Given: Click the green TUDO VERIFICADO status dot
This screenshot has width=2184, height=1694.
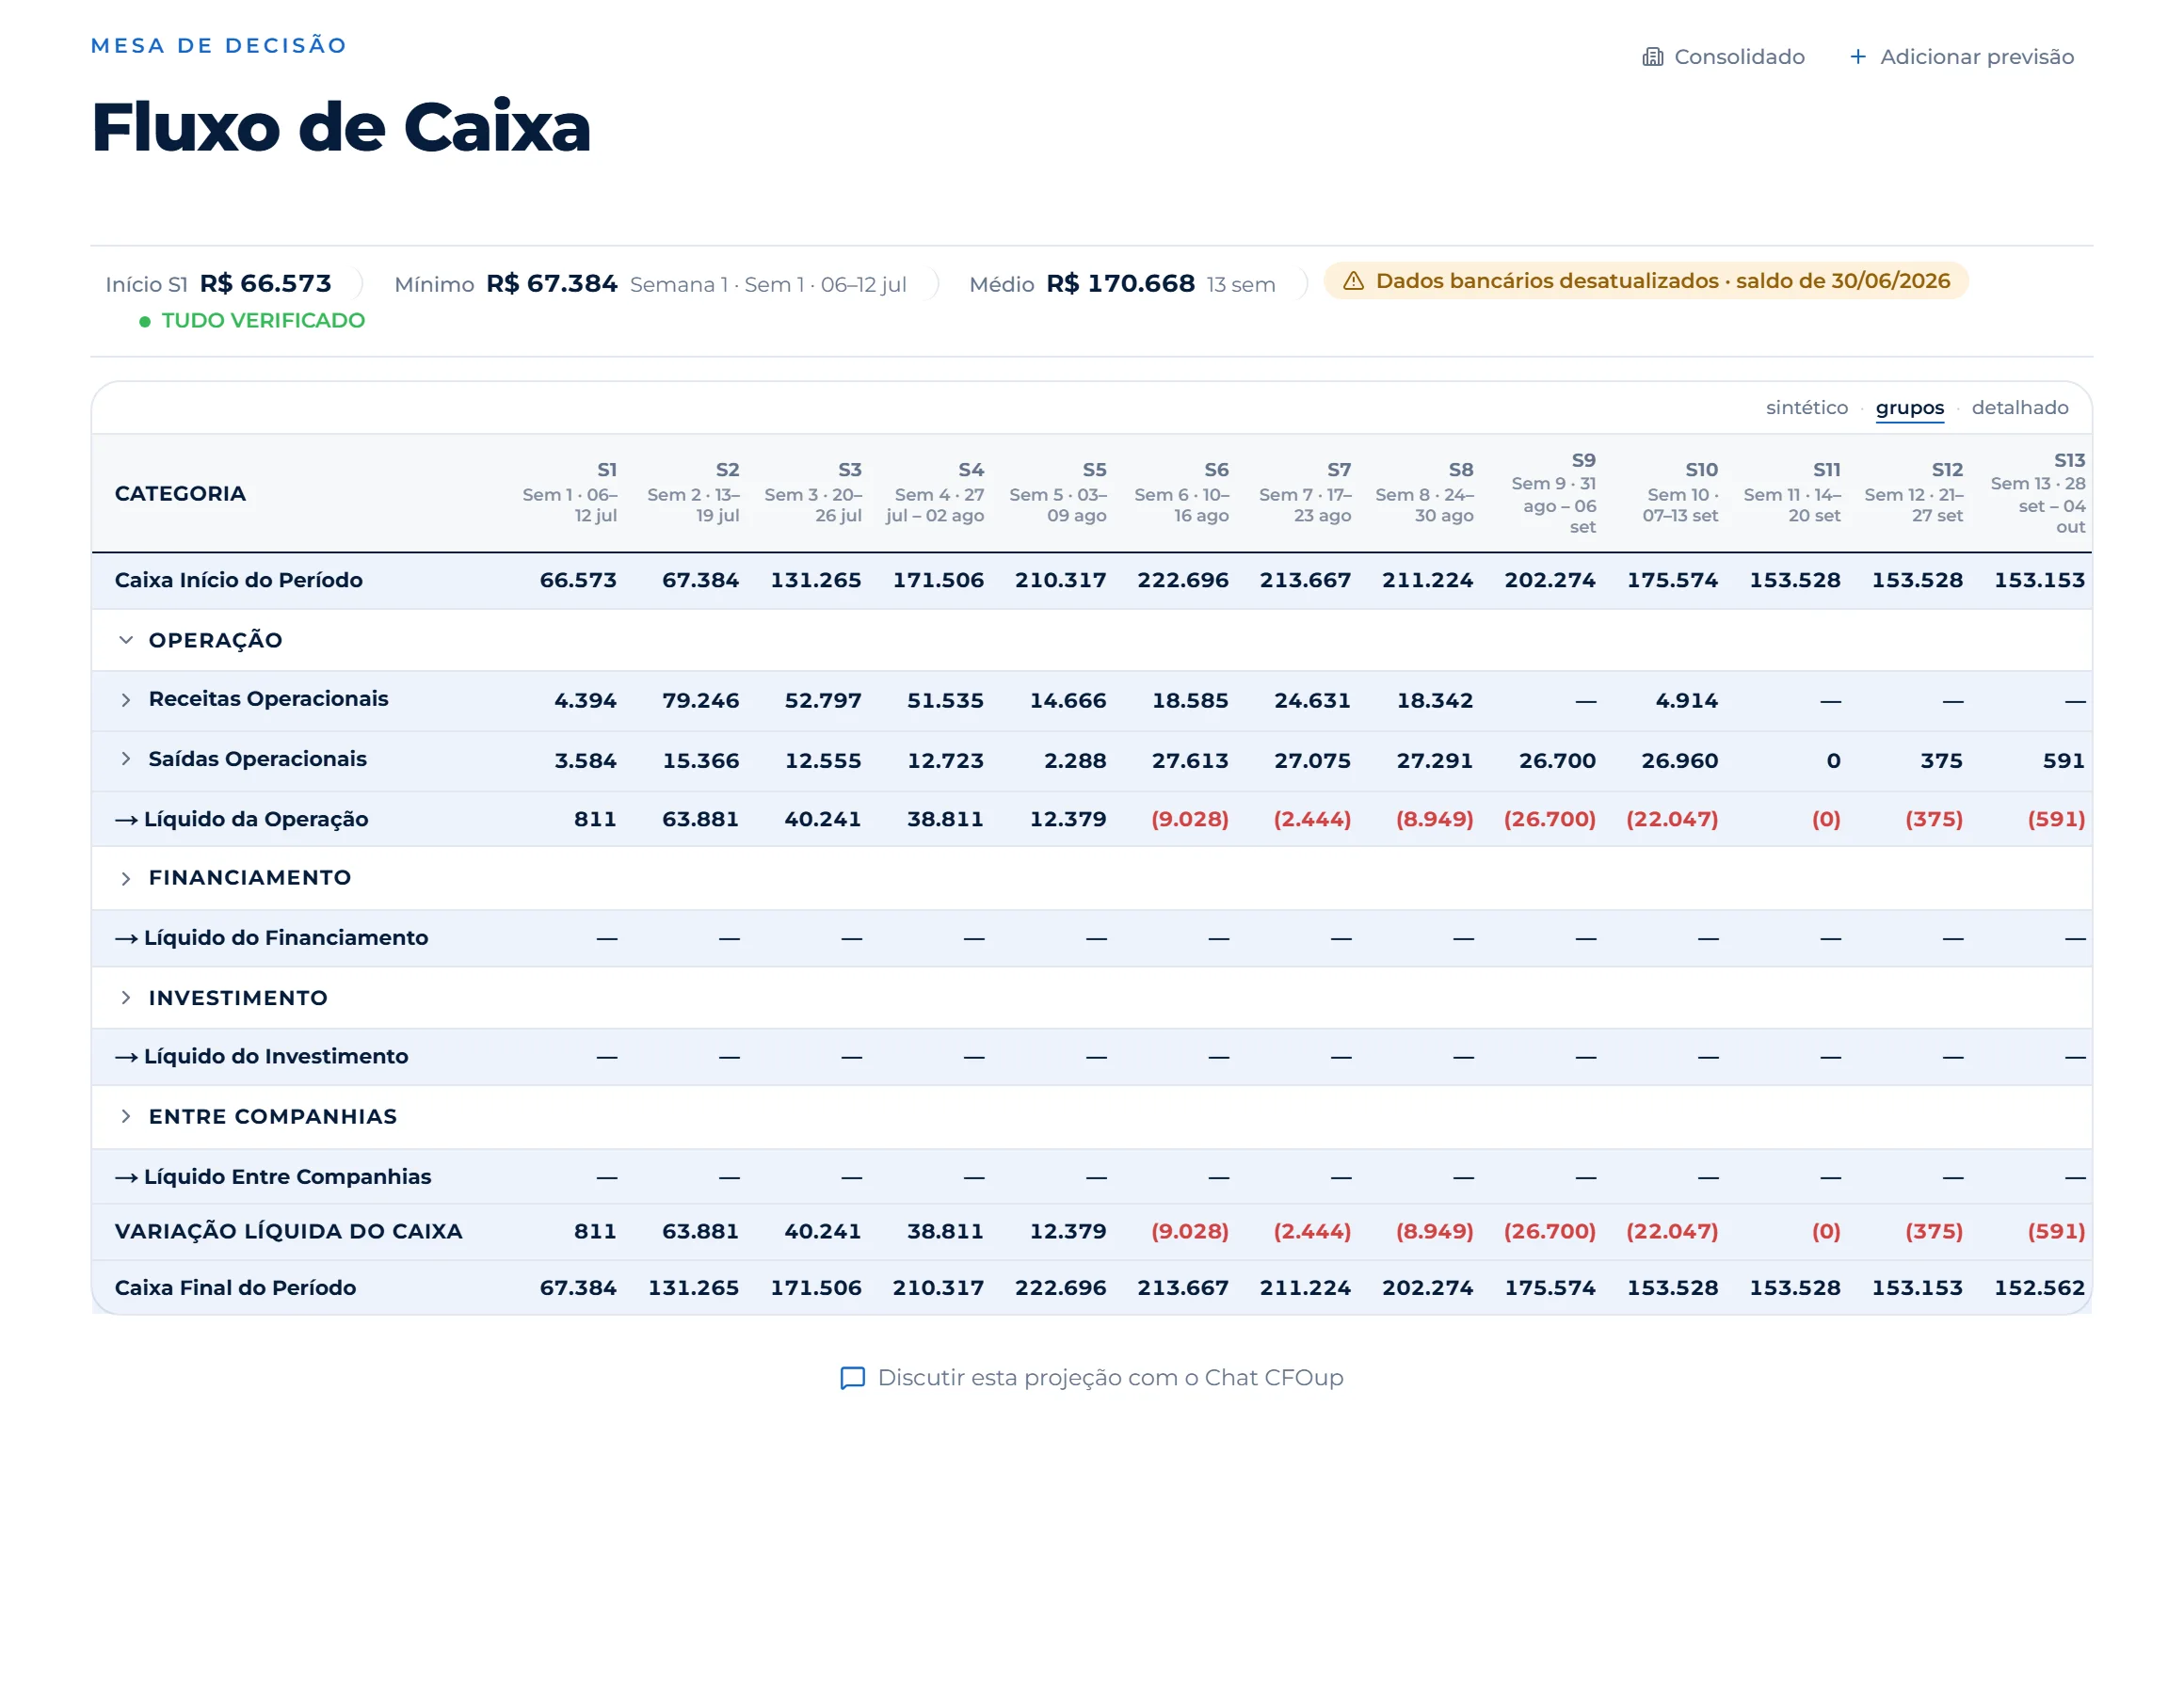Looking at the screenshot, I should point(145,321).
